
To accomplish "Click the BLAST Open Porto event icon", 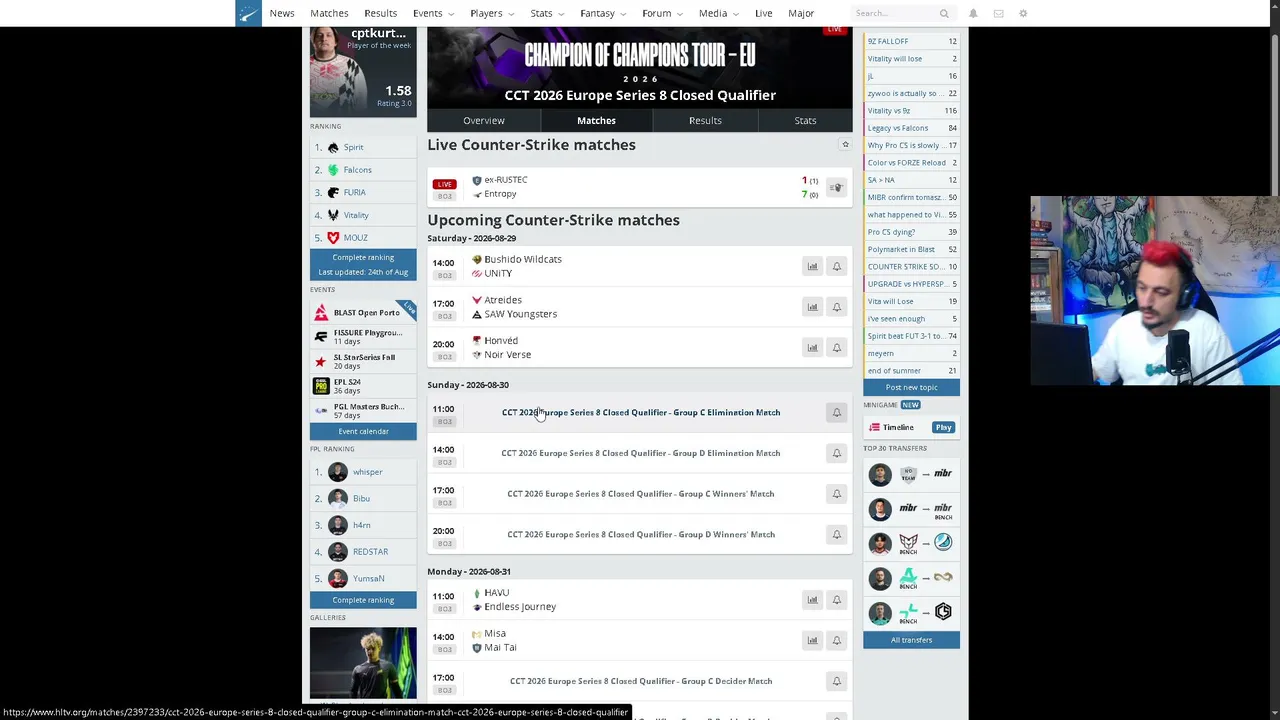I will coord(321,313).
